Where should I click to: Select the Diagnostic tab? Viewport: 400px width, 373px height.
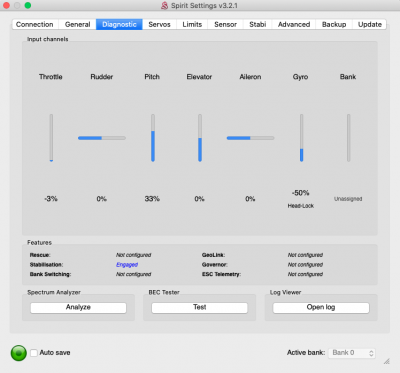(119, 24)
